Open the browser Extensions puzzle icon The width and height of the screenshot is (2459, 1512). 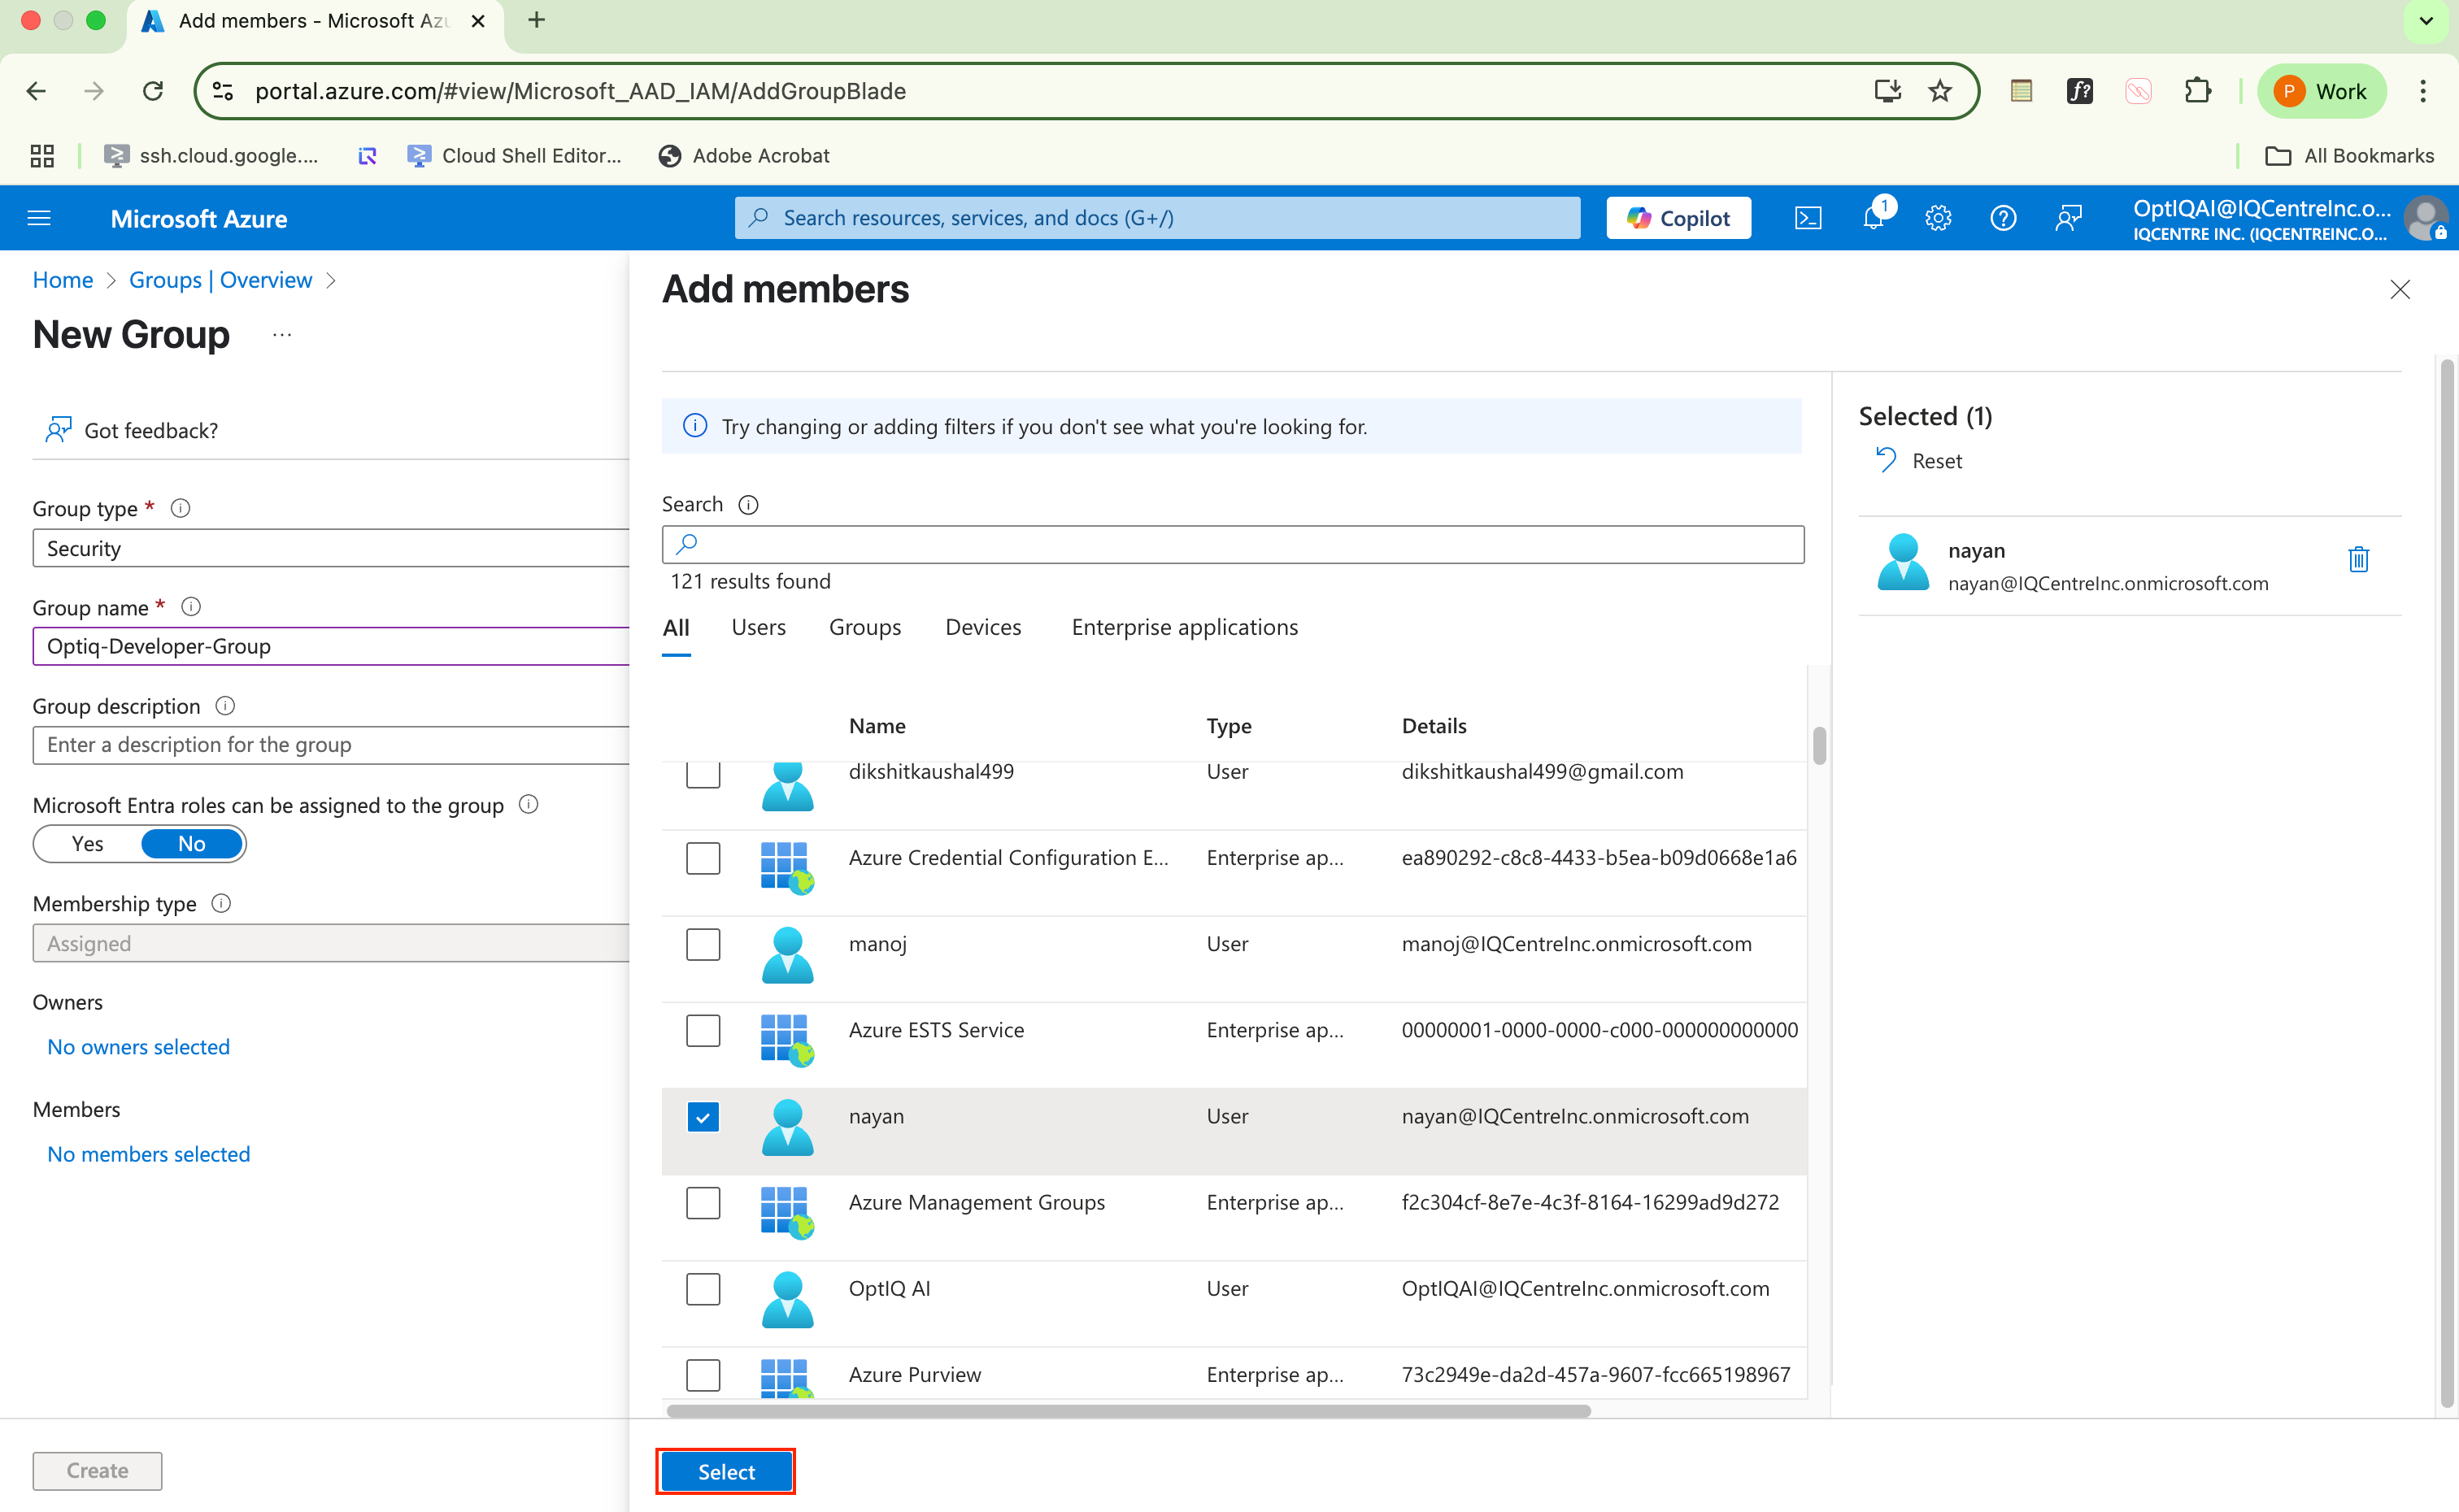pos(2197,91)
